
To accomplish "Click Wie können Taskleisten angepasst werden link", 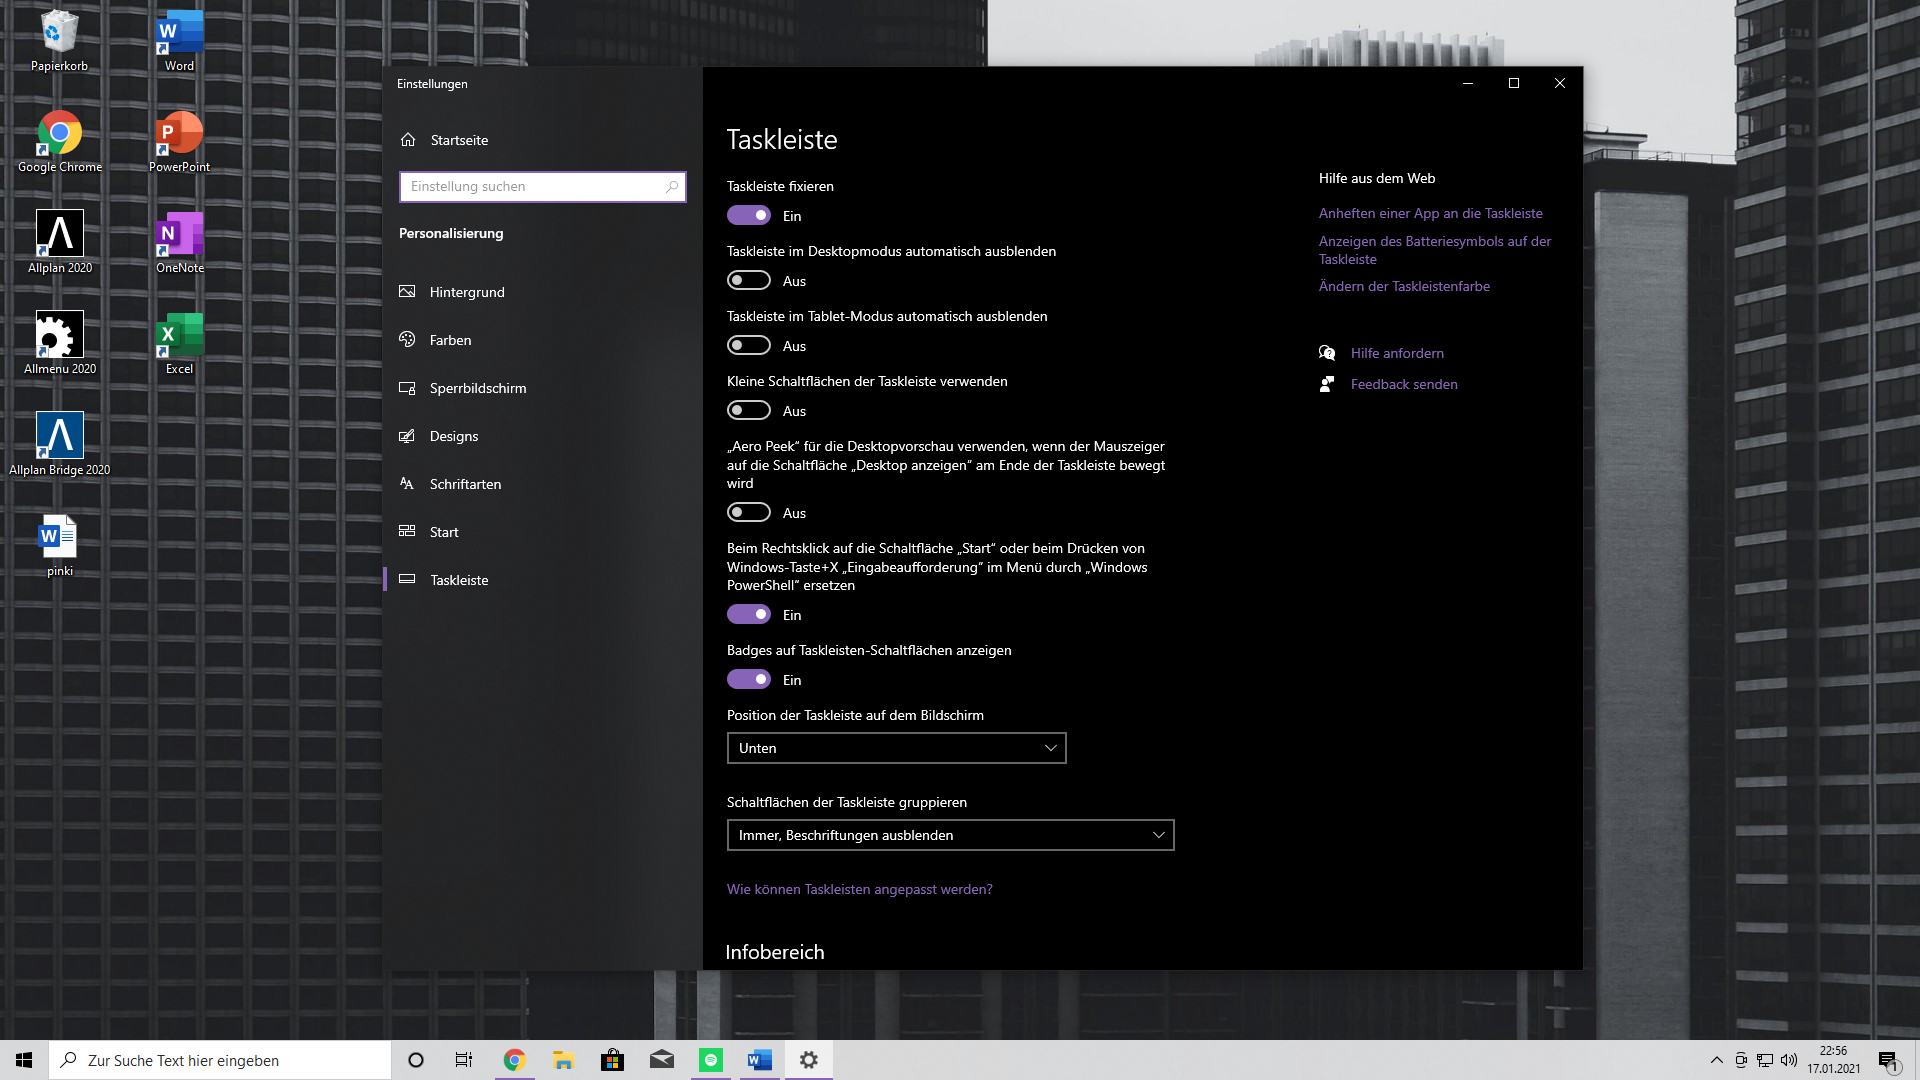I will coord(859,889).
